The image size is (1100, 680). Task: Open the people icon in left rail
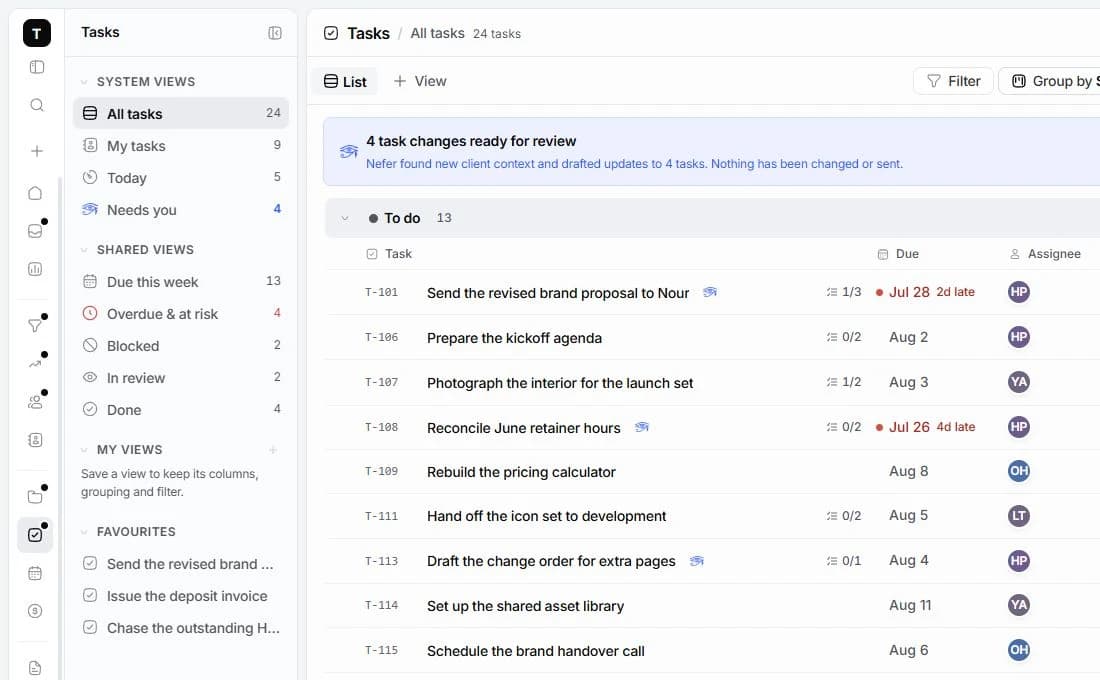[35, 402]
